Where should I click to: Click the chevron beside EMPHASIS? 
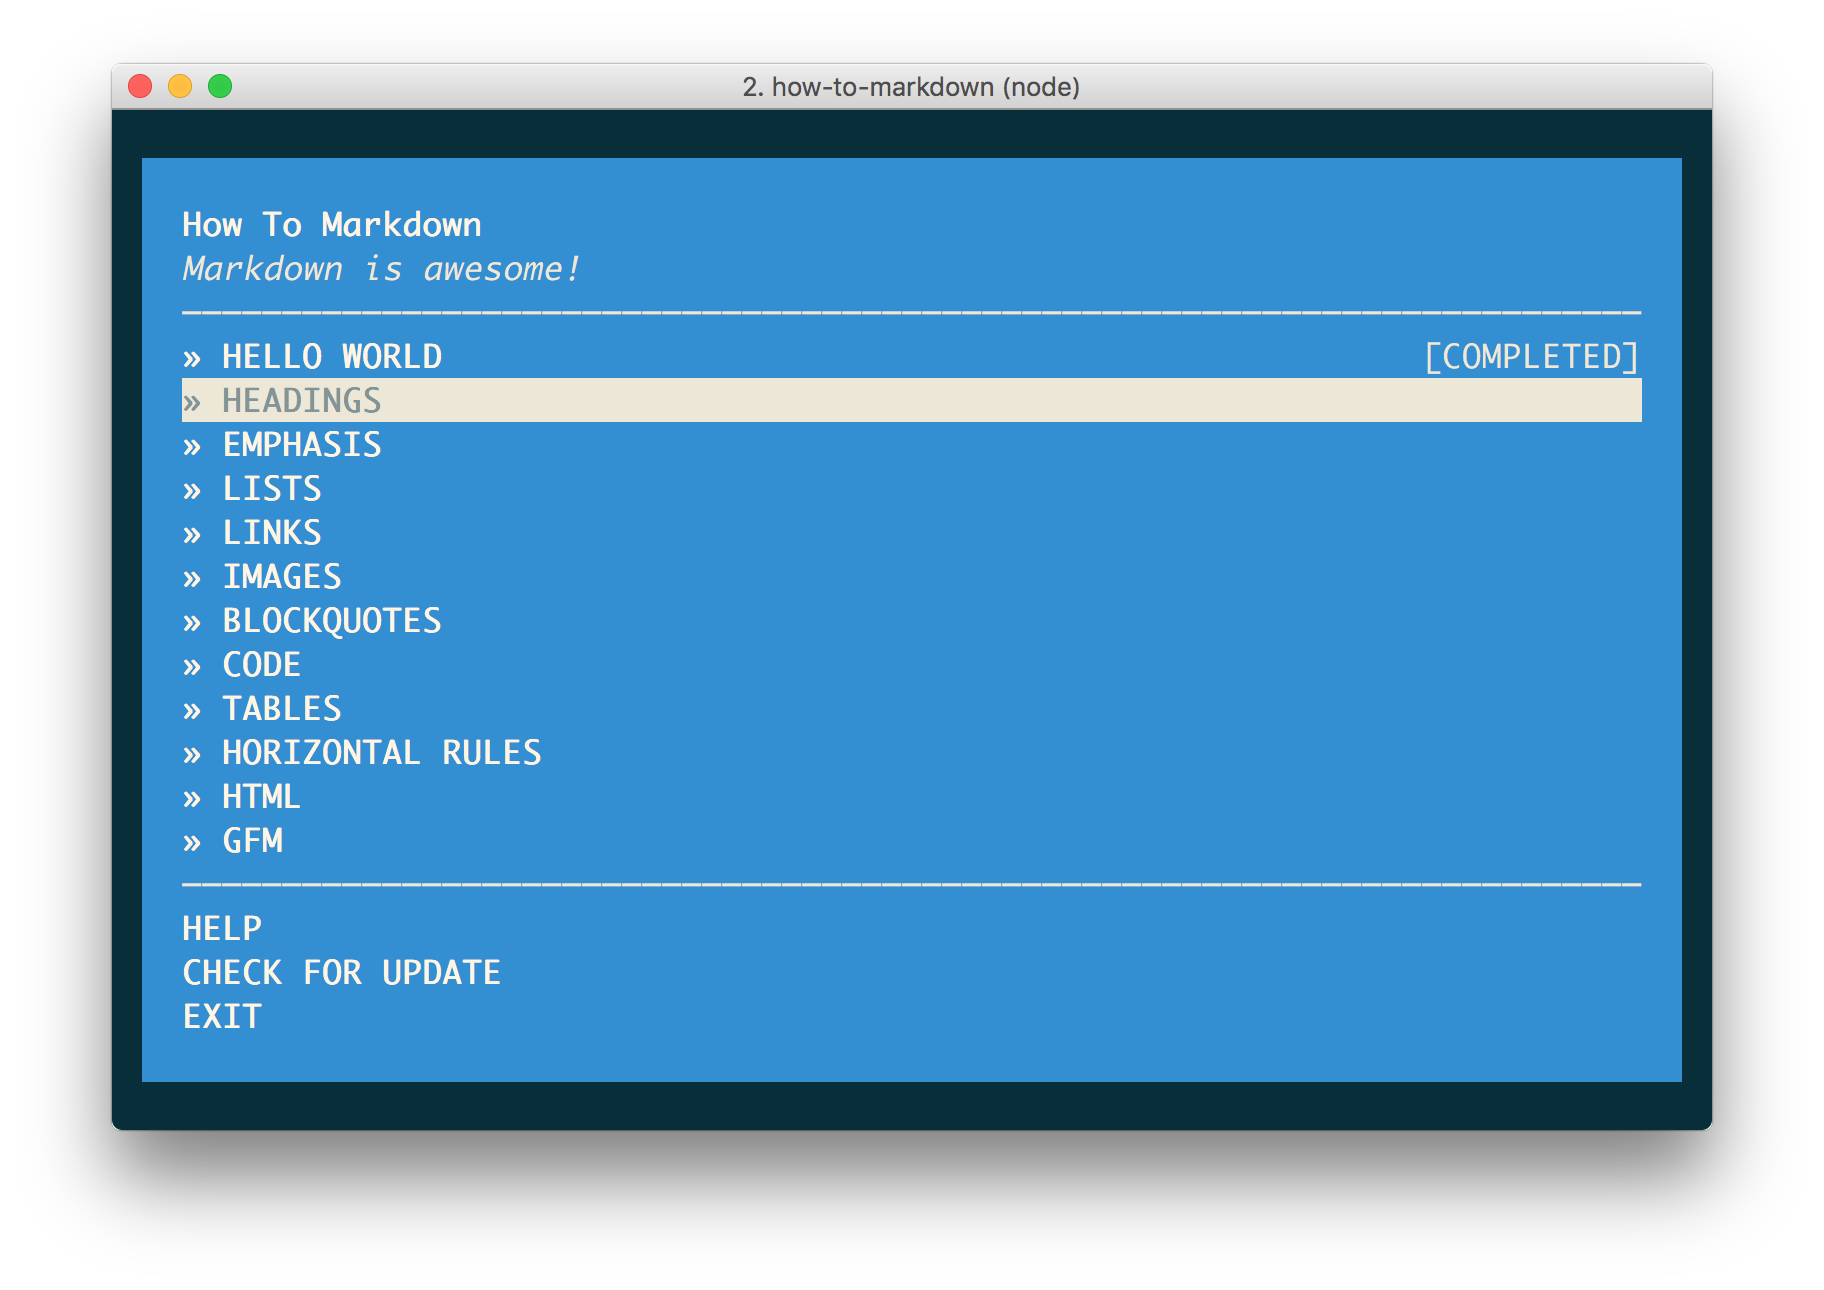click(x=193, y=445)
